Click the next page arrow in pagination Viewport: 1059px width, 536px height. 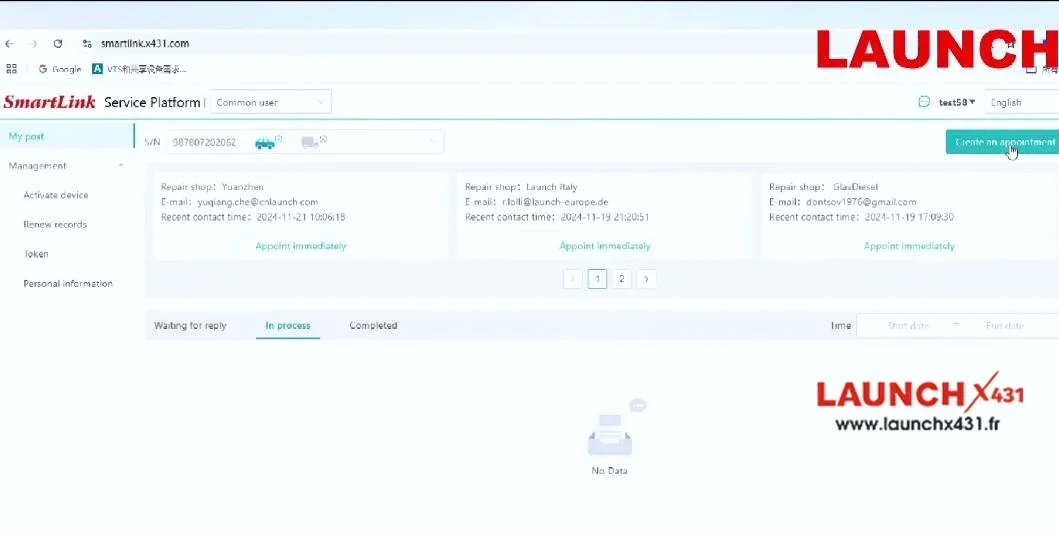(646, 279)
